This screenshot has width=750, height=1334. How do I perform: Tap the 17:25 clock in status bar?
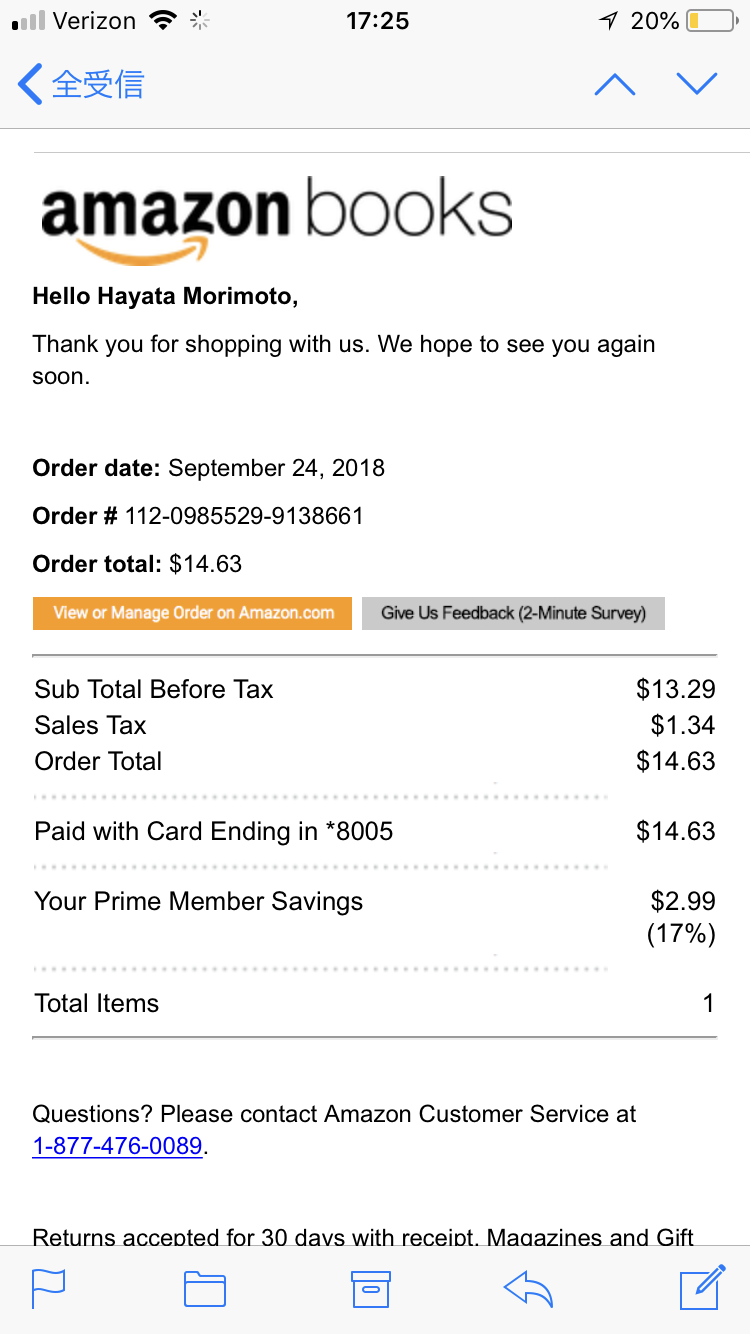(x=377, y=21)
